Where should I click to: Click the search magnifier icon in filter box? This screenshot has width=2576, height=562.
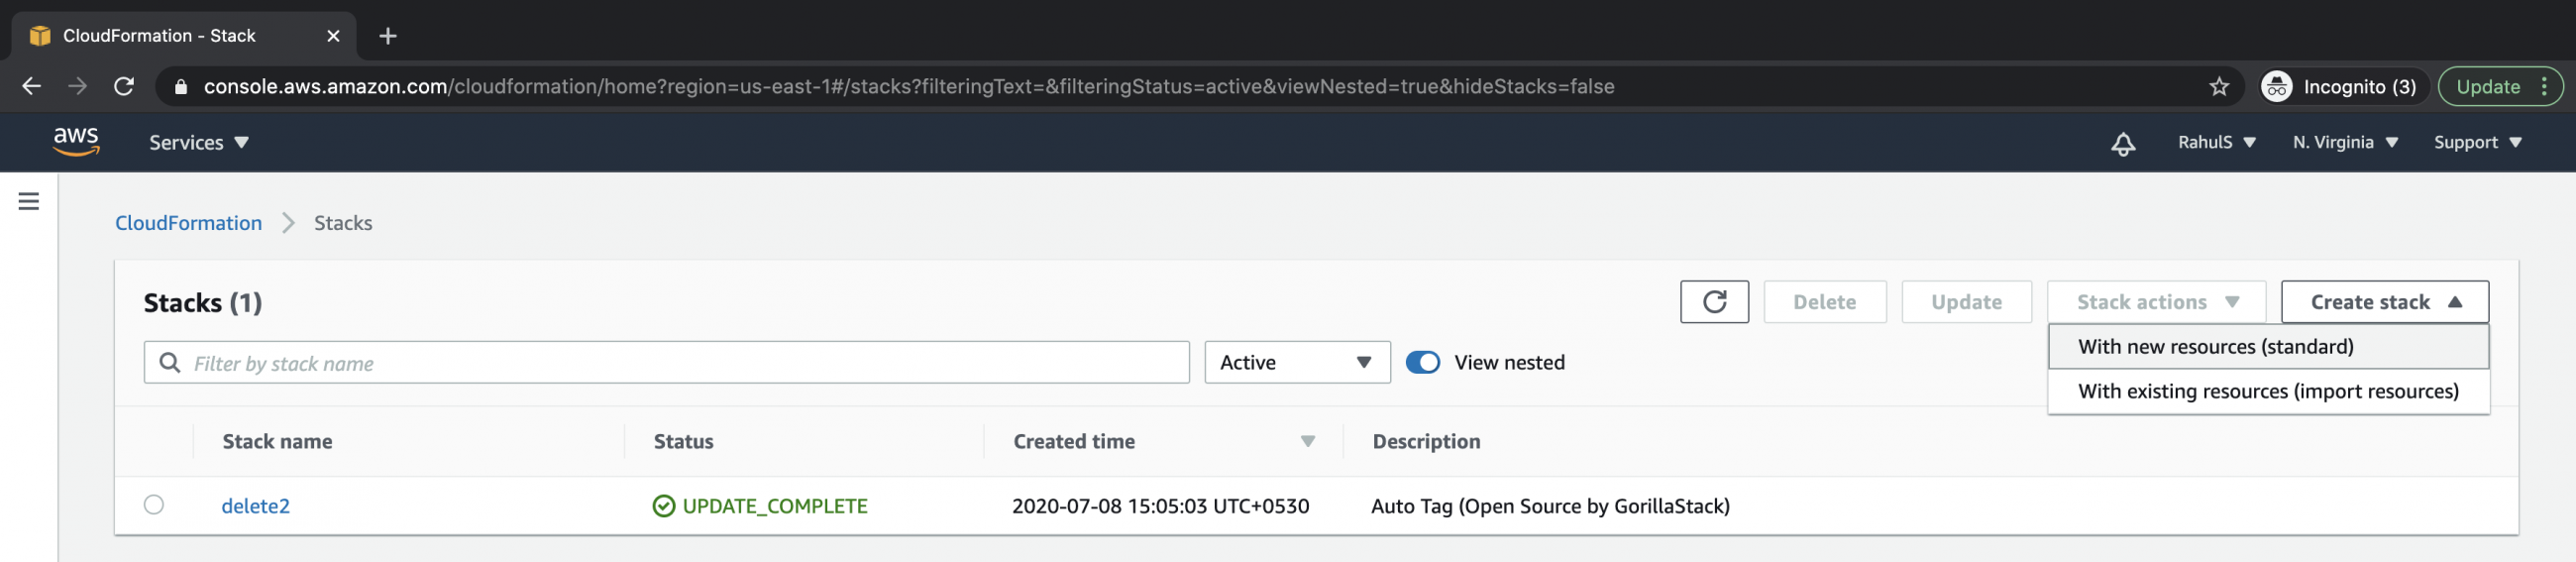pyautogui.click(x=170, y=362)
